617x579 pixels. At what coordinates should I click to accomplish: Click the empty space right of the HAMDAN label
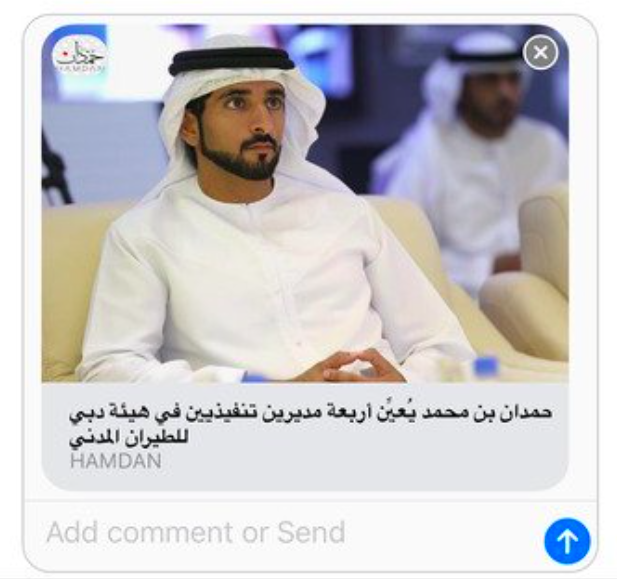point(354,461)
